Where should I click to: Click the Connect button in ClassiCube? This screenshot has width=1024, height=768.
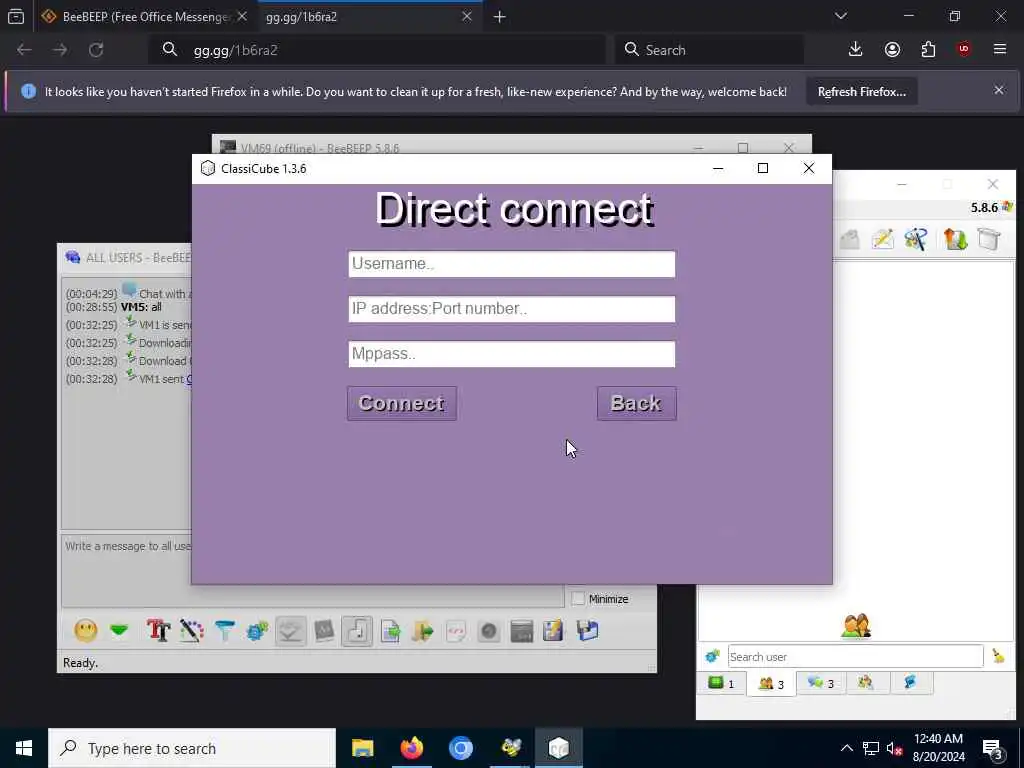(402, 403)
